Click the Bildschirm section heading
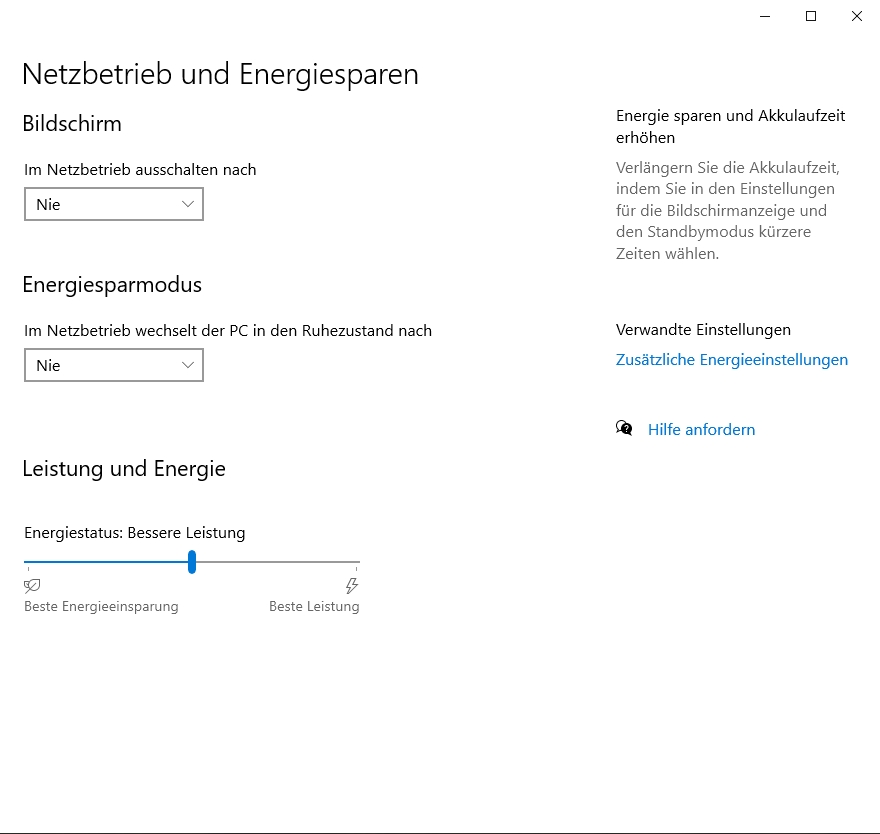Viewport: 880px width, 834px height. [72, 124]
